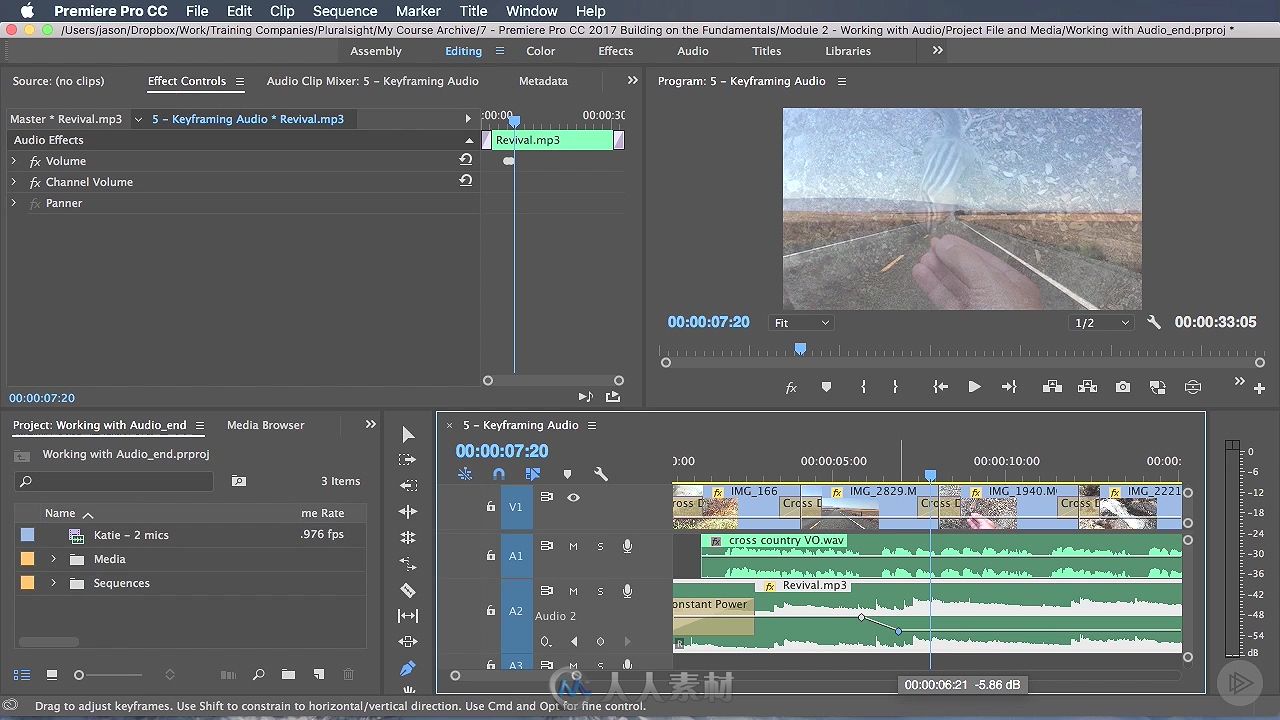Show more workspaces overflow chevron
1280x720 pixels.
(937, 50)
